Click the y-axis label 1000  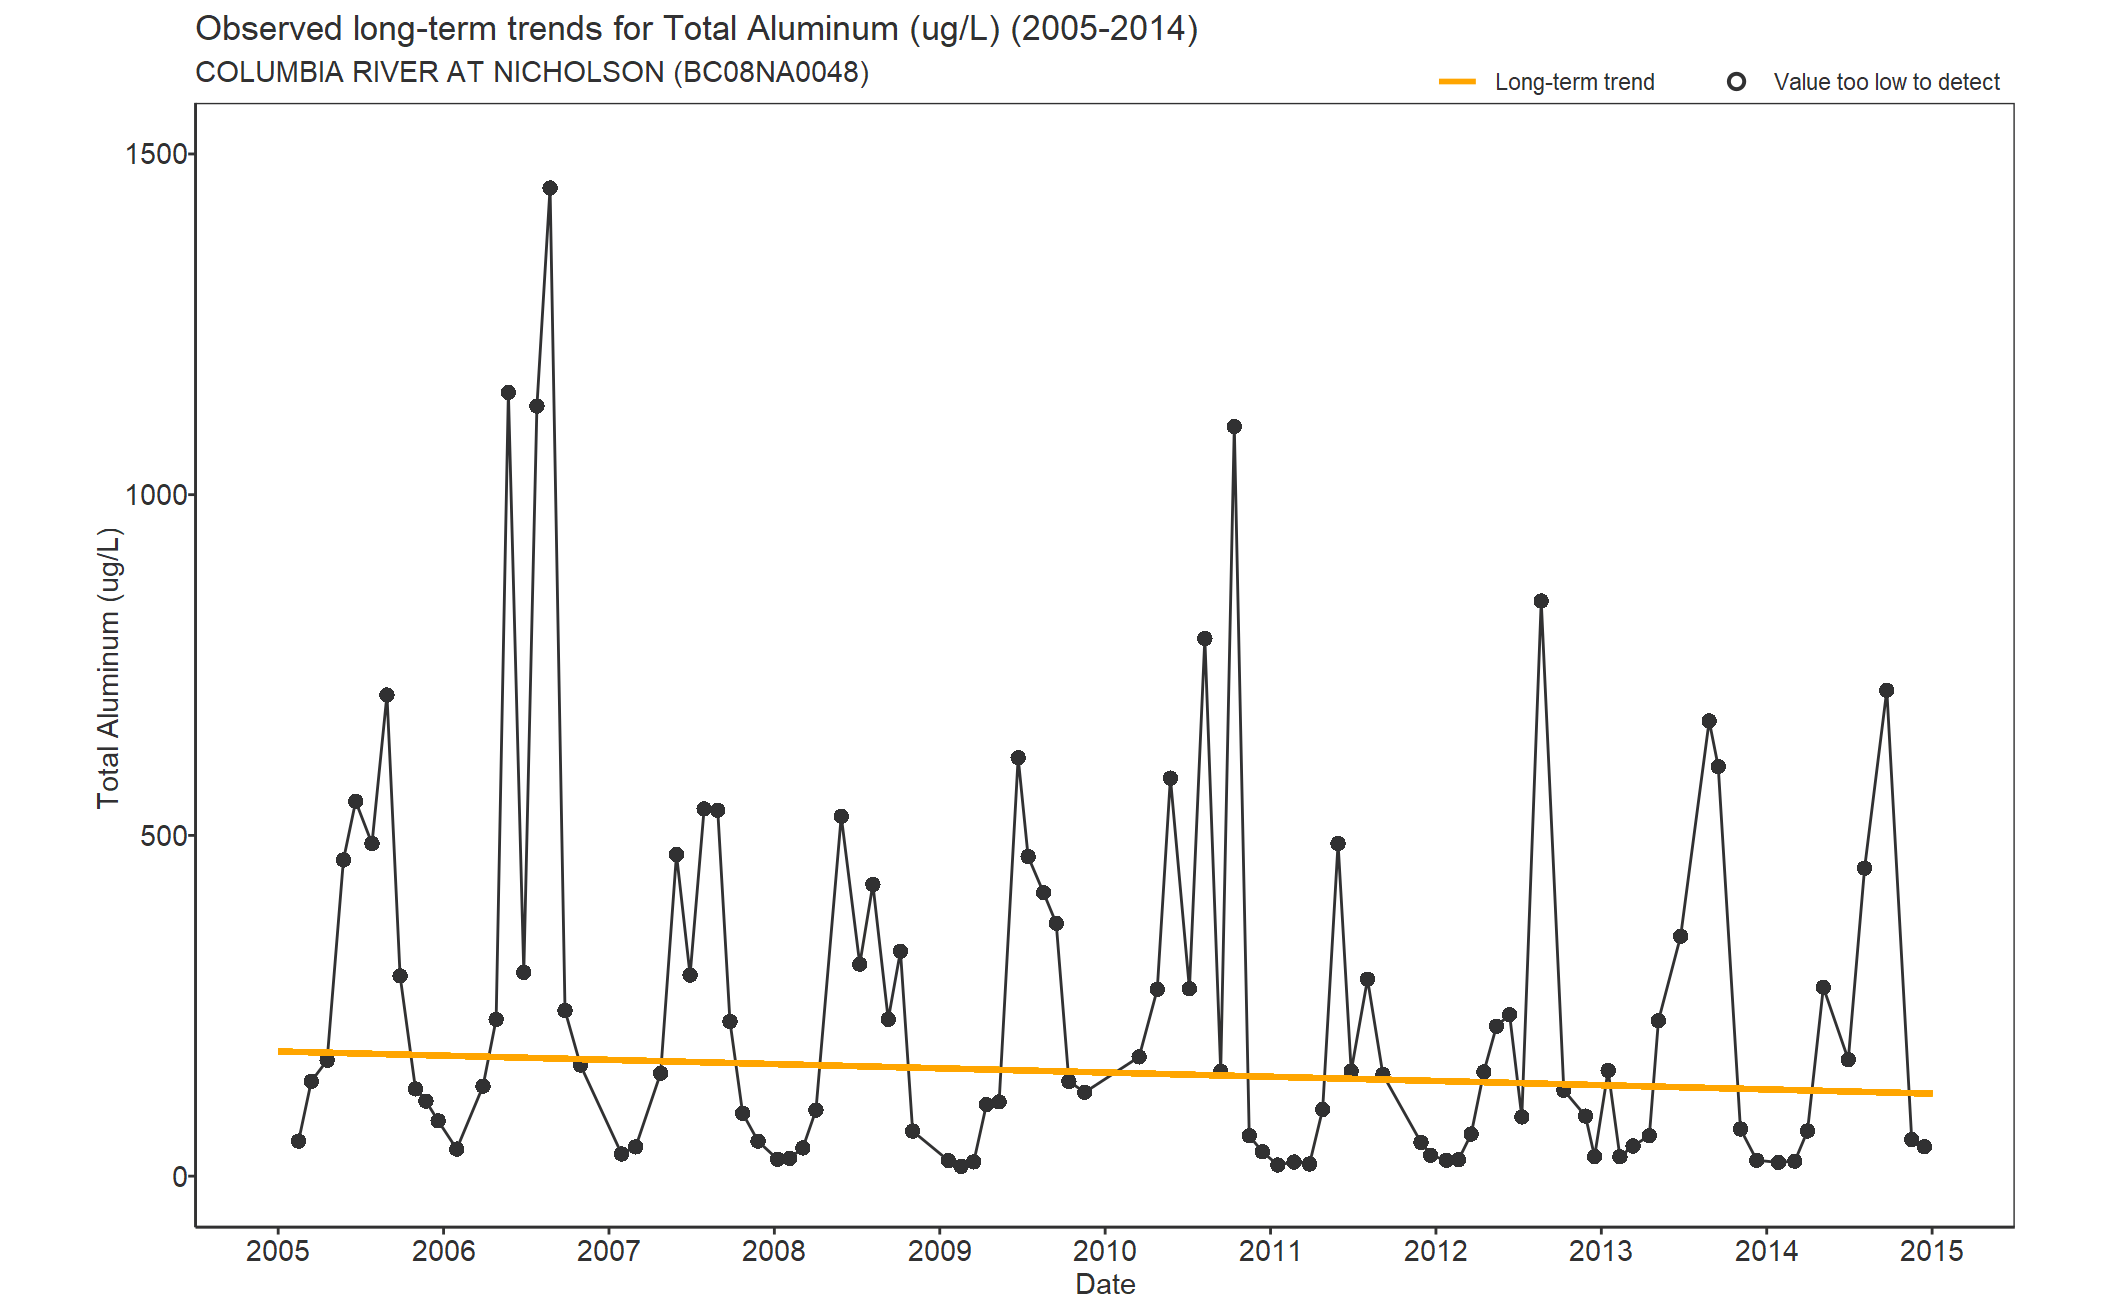click(x=157, y=495)
